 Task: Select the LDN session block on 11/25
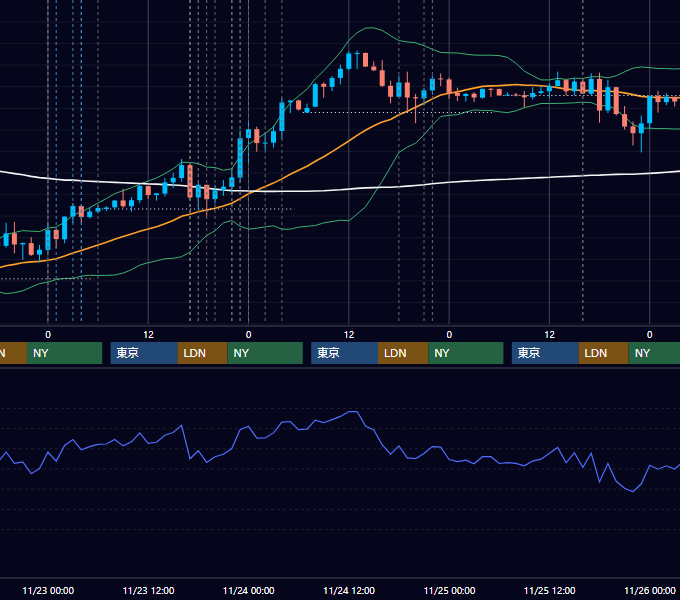[604, 353]
